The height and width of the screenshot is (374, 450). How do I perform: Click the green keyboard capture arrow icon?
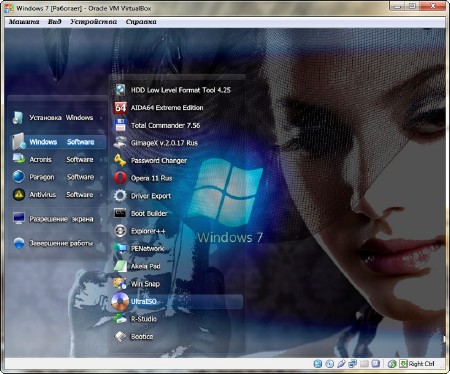[403, 364]
